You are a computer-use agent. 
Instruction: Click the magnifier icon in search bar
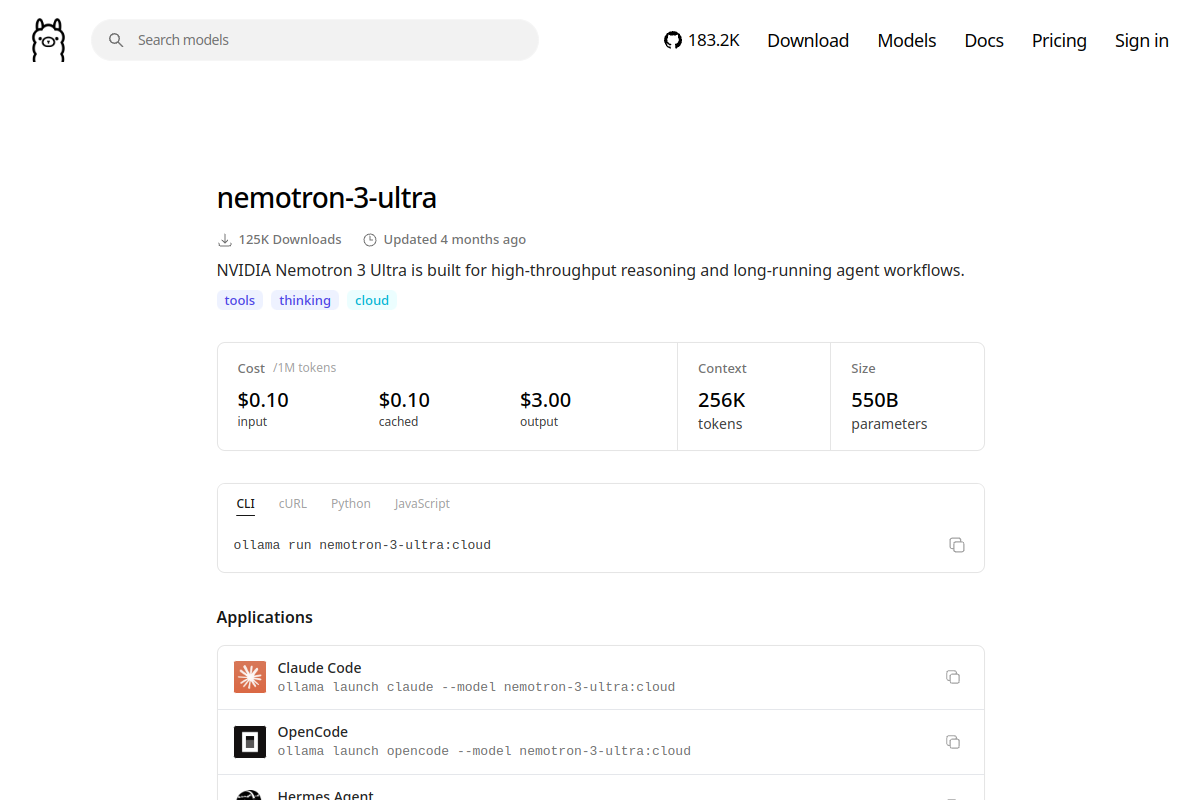(x=116, y=40)
